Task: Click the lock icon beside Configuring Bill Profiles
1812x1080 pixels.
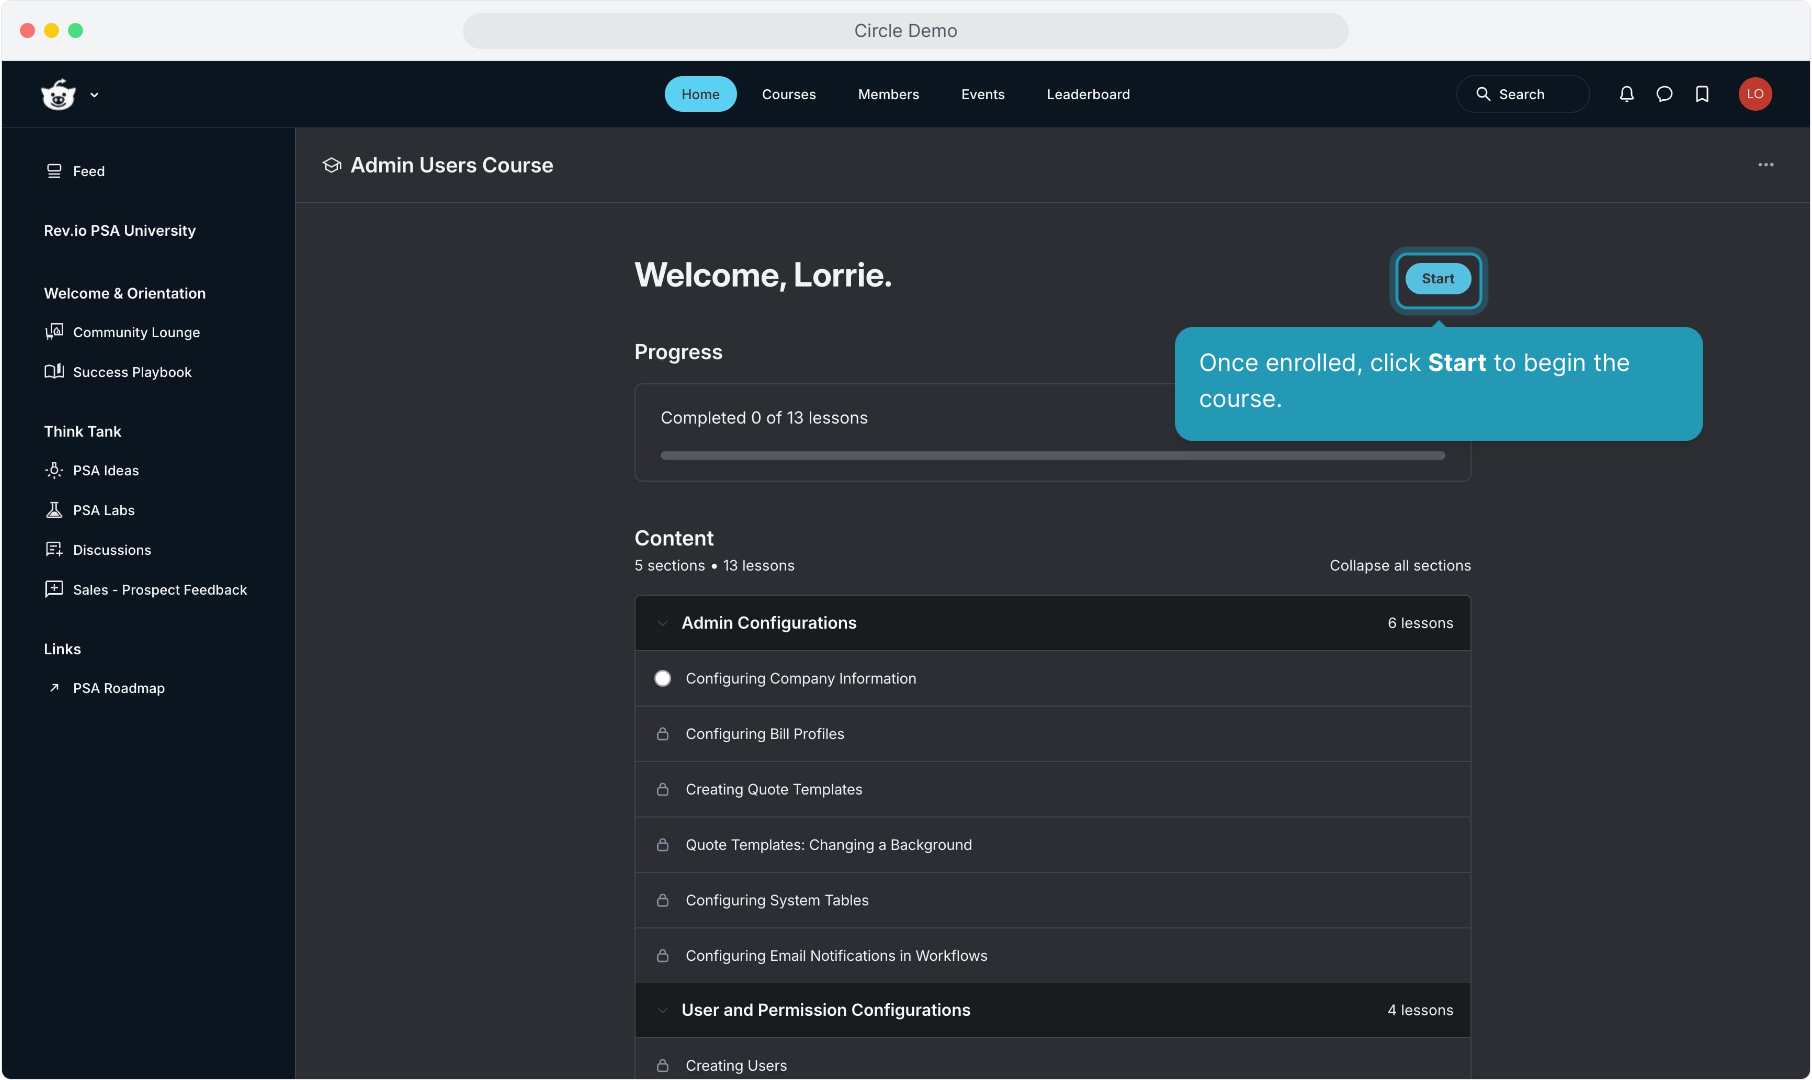Action: (x=662, y=734)
